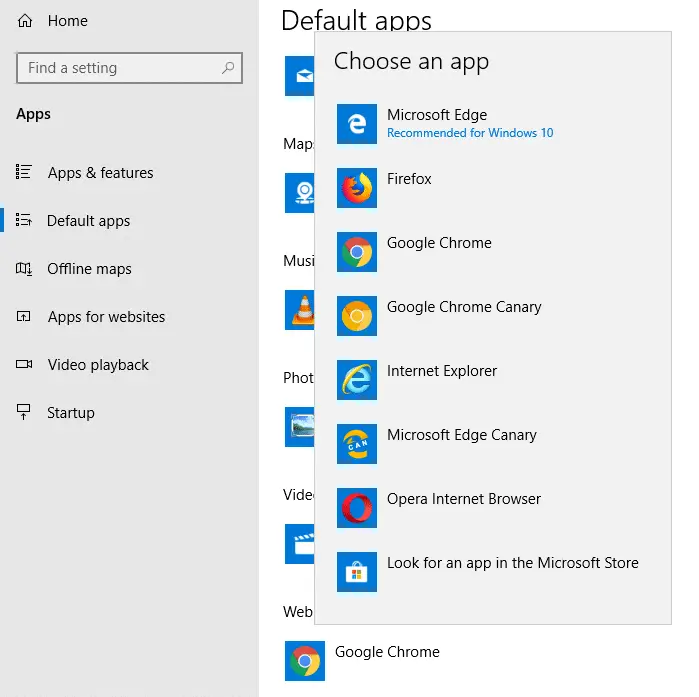The height and width of the screenshot is (697, 699).
Task: Click the Home house icon
Action: (x=25, y=20)
